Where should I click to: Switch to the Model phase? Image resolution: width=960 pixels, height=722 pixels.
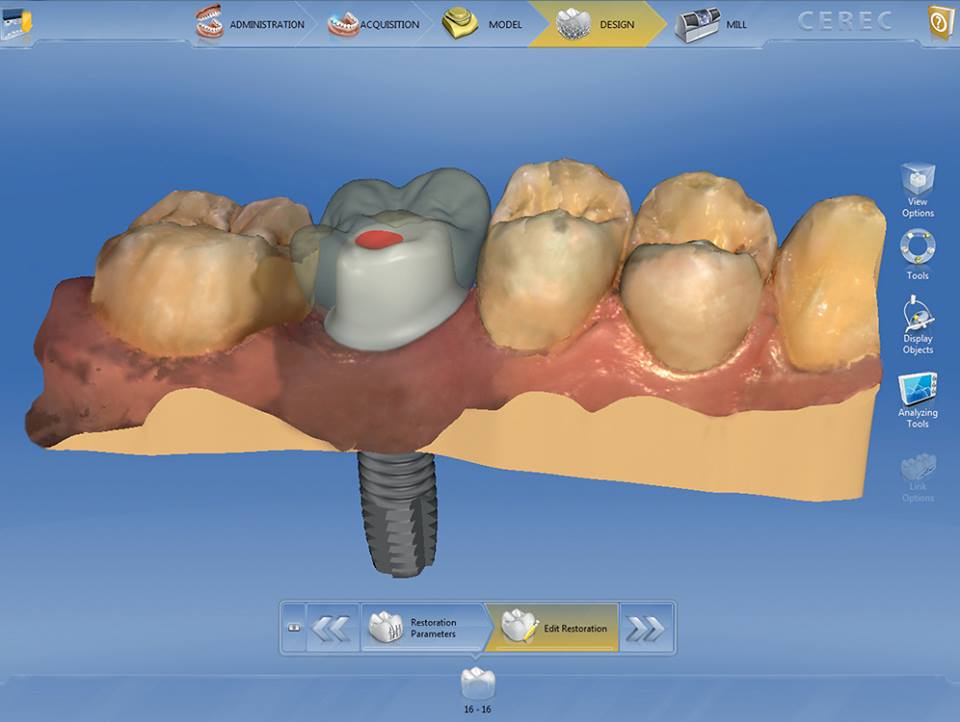click(x=482, y=24)
